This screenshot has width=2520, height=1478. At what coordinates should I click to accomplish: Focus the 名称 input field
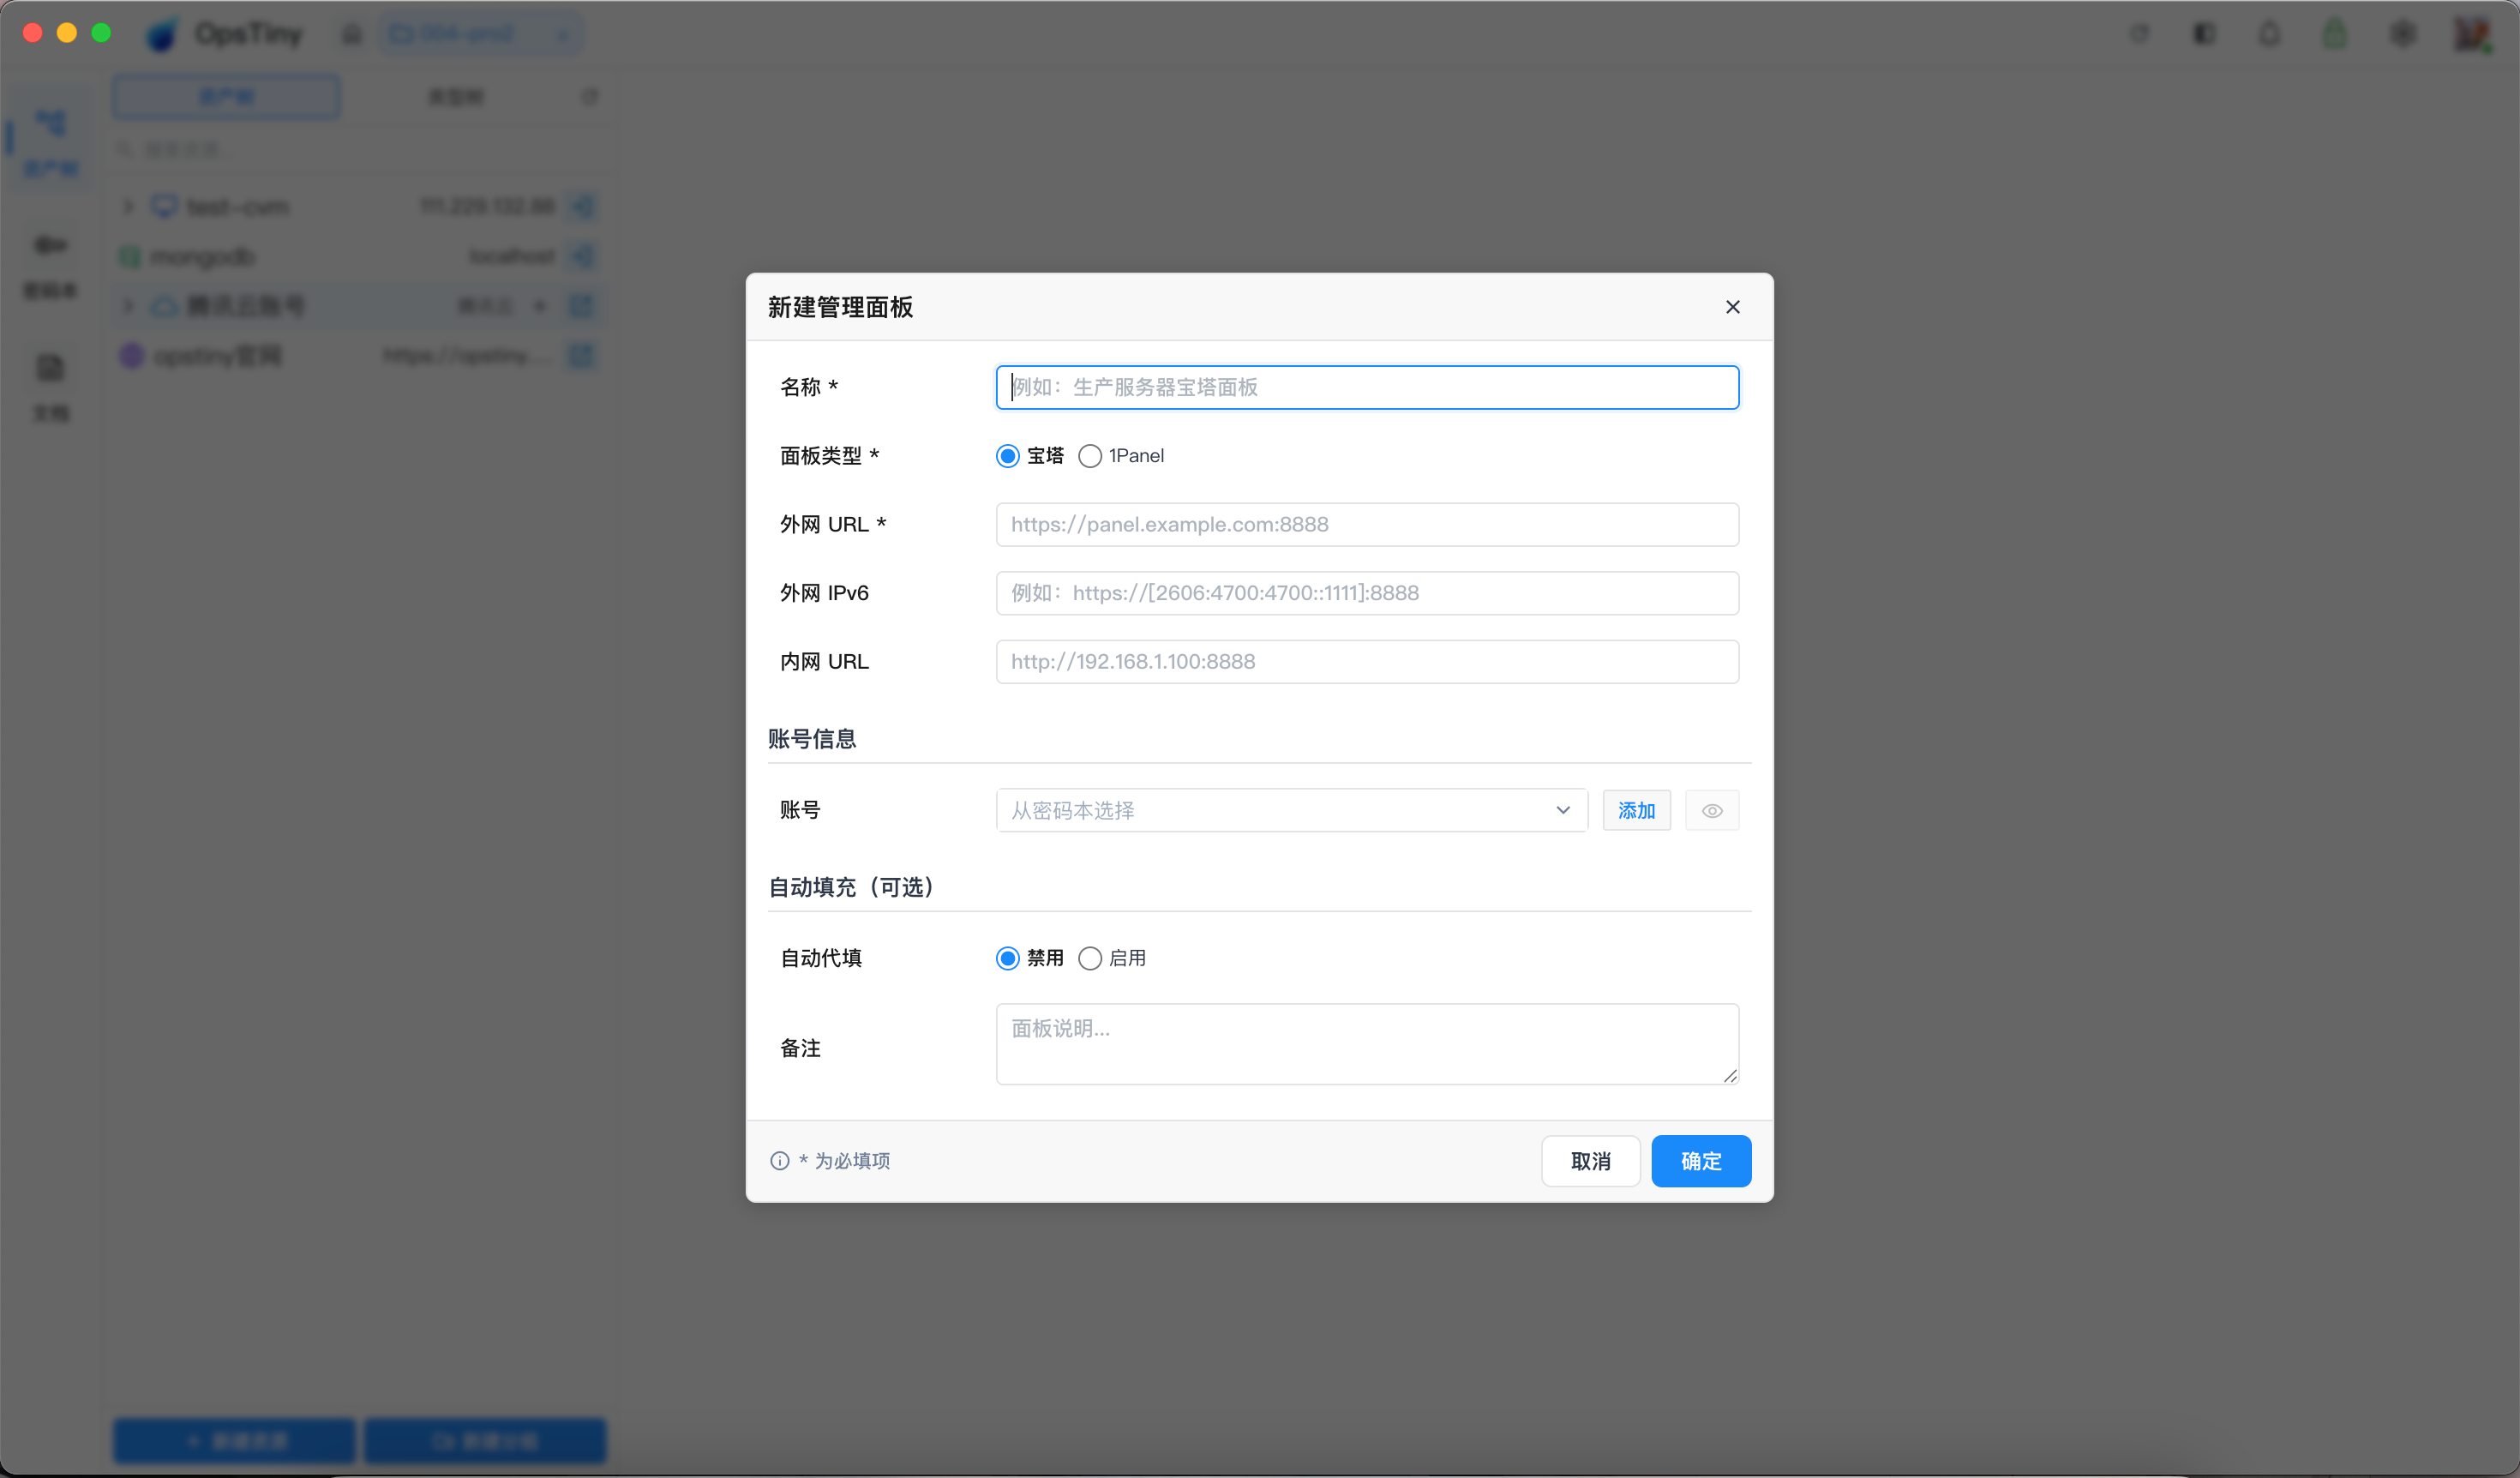tap(1367, 387)
